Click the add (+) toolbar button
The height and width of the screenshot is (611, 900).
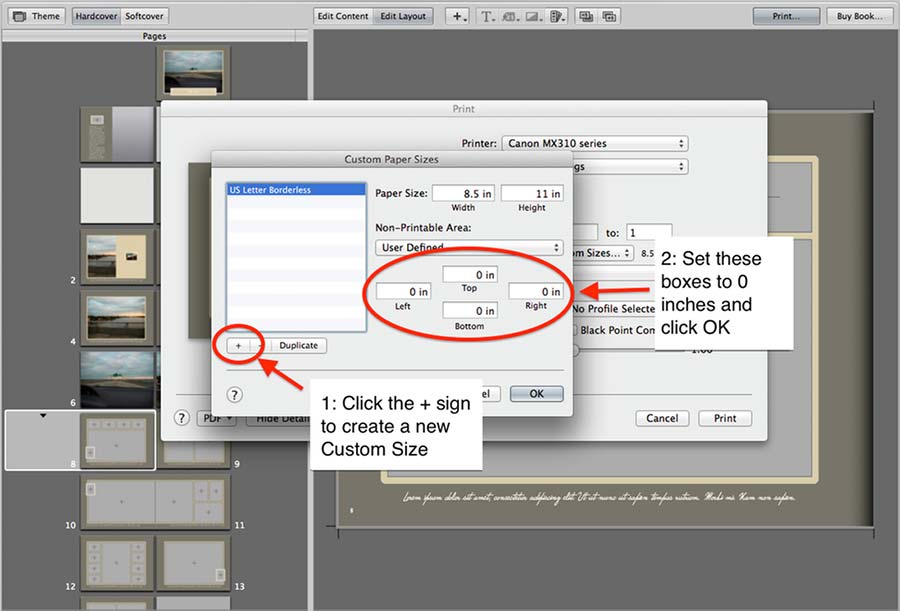click(x=458, y=16)
